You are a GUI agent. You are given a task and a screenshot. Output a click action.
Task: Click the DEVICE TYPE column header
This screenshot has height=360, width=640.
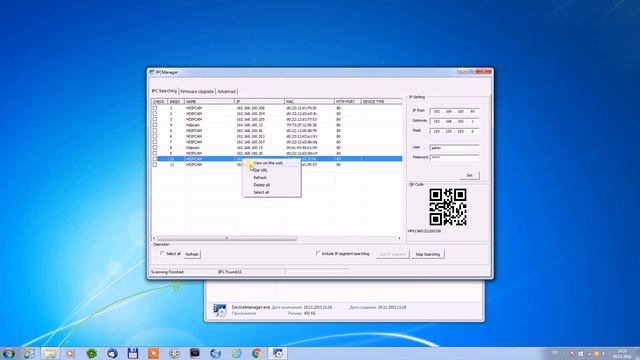(381, 101)
